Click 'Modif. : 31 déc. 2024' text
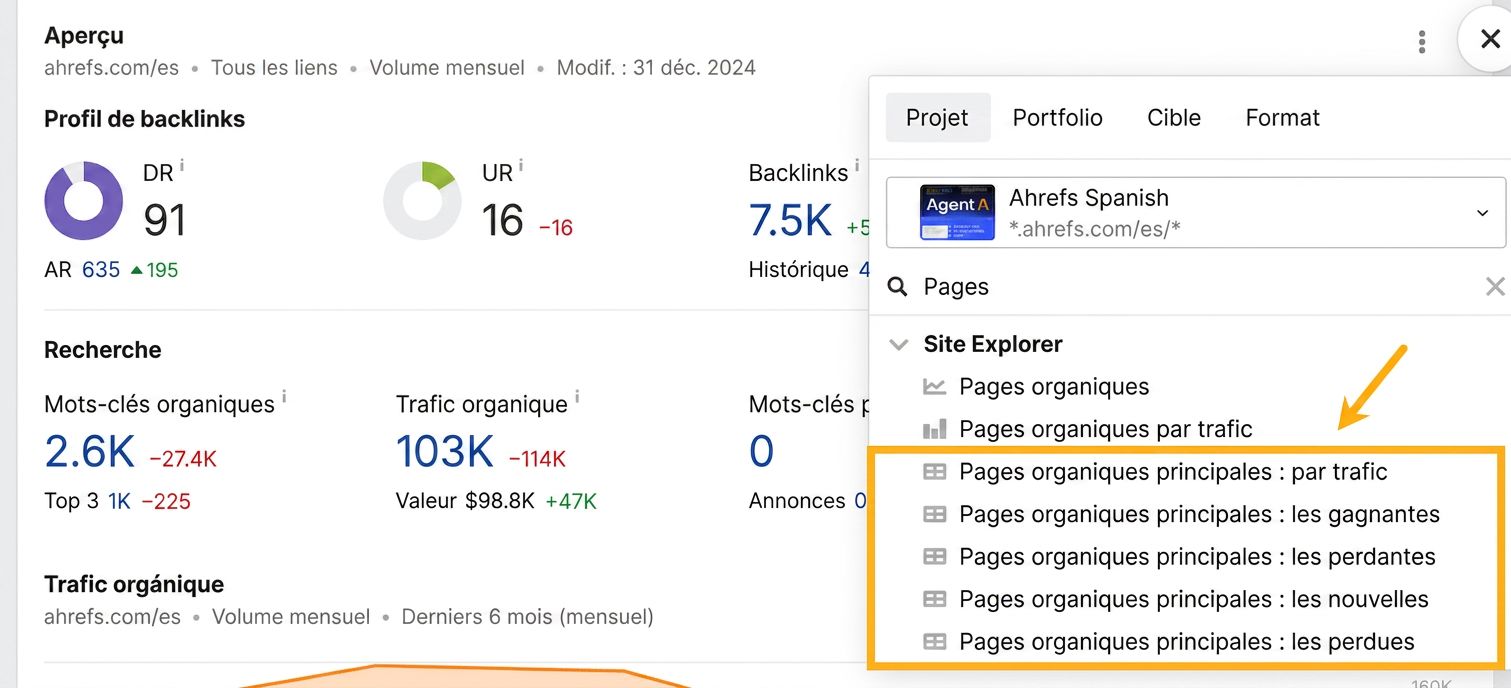This screenshot has height=688, width=1511. [656, 68]
